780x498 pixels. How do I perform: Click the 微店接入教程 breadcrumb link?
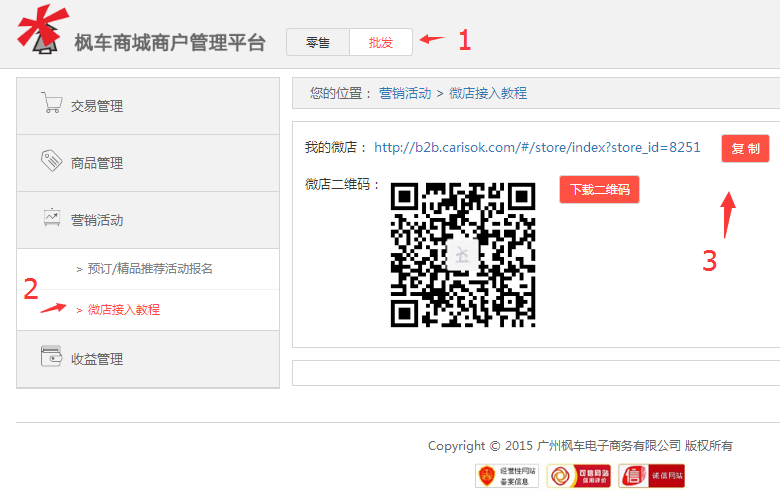[x=488, y=94]
